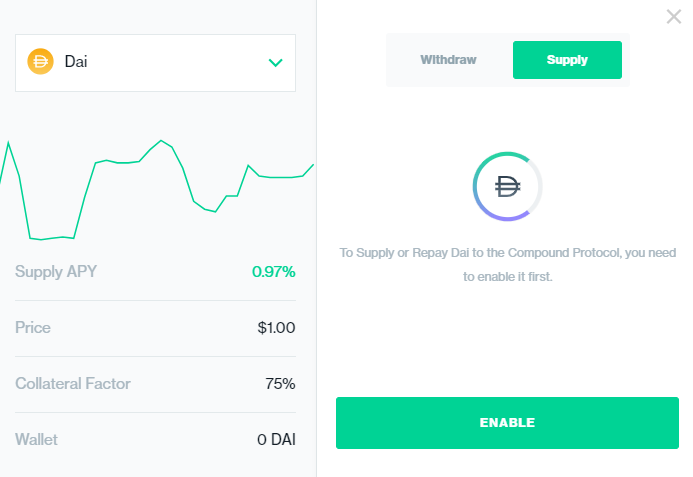Click the ENABLE button
The width and height of the screenshot is (693, 477).
click(507, 423)
